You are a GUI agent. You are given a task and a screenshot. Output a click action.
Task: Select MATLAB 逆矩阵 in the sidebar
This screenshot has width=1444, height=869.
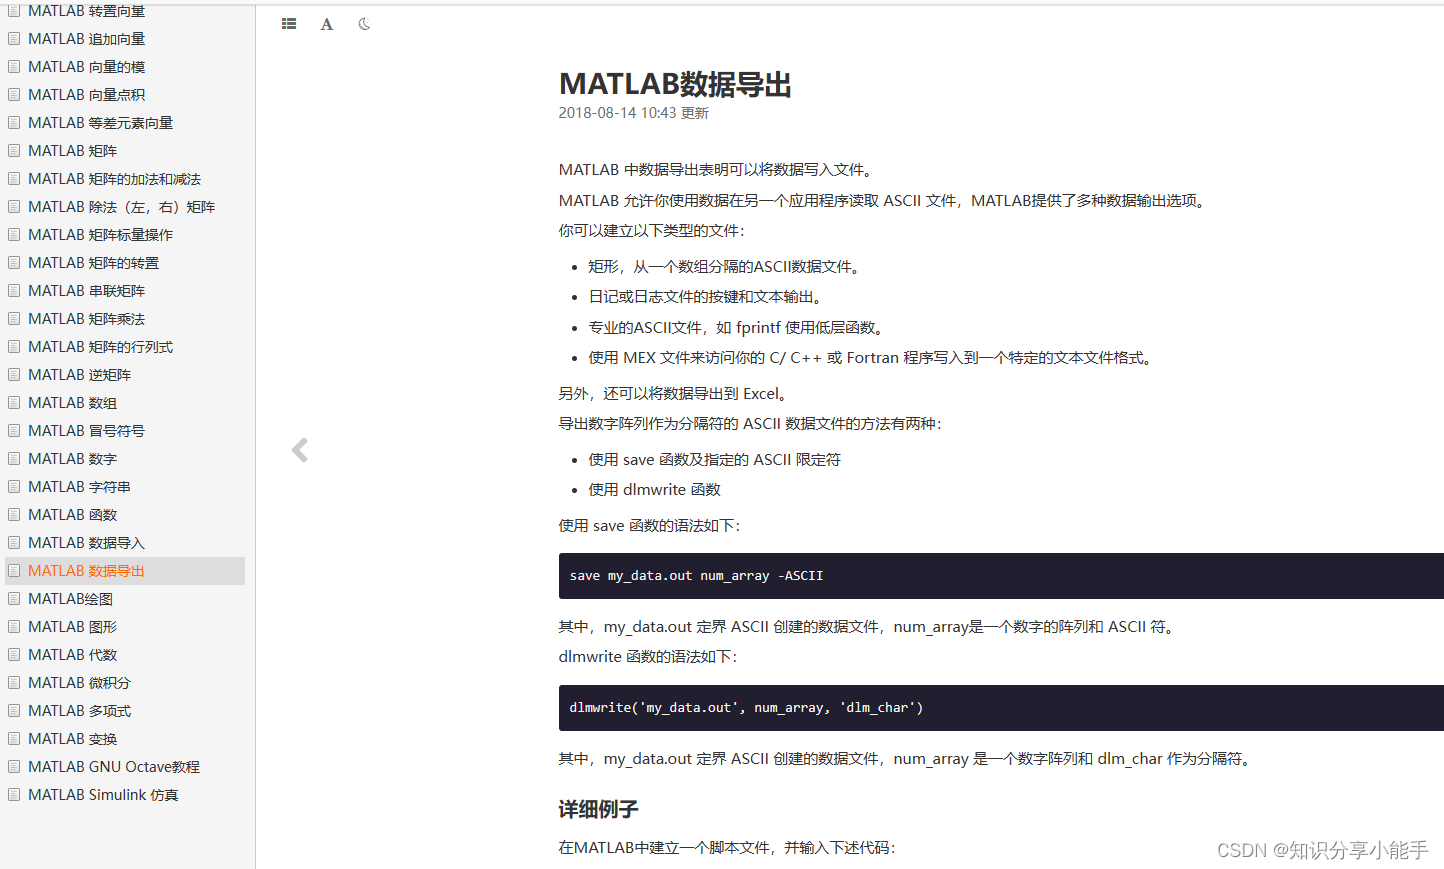coord(79,375)
